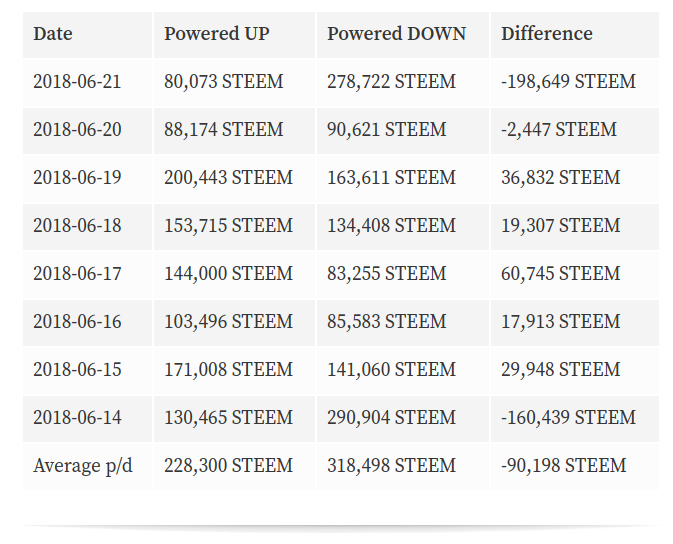The image size is (673, 544).
Task: Click the Difference column header
Action: (547, 34)
